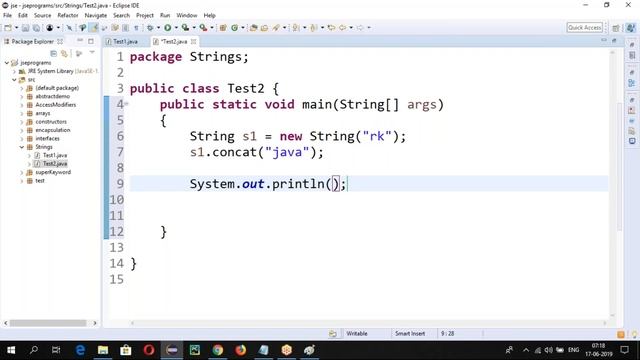
Task: Click the Skip All Breakpoints icon
Action: [x=69, y=28]
